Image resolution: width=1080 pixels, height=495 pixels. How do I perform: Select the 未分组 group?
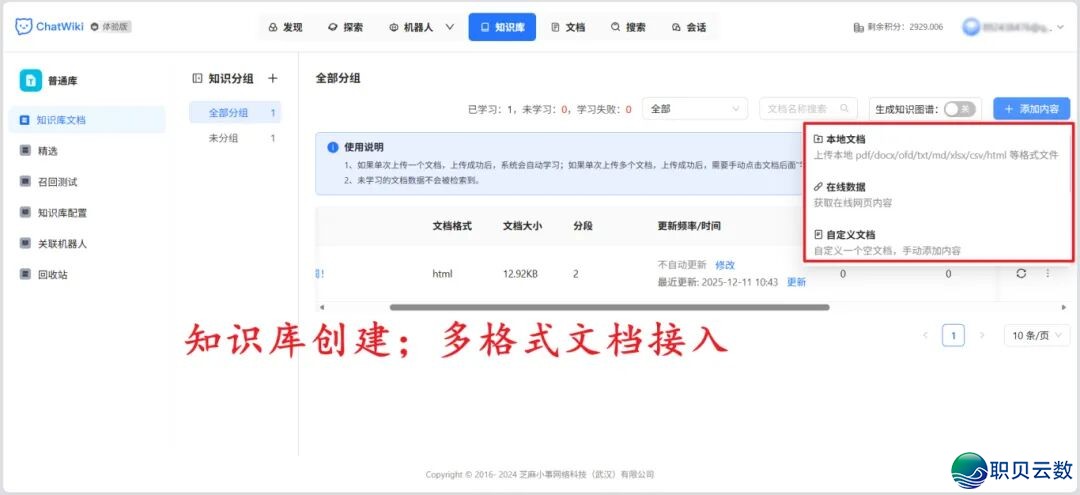(x=235, y=138)
